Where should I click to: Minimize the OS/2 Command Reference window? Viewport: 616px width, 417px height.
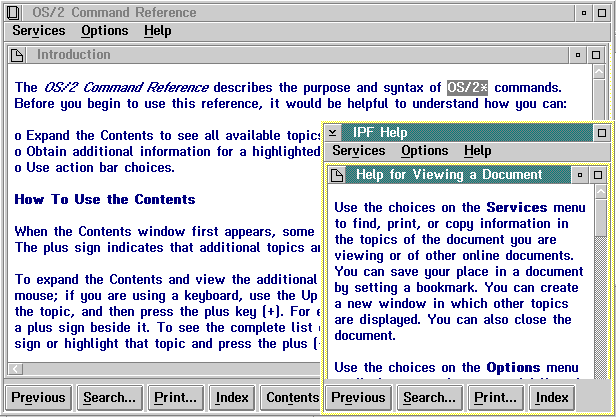point(584,13)
